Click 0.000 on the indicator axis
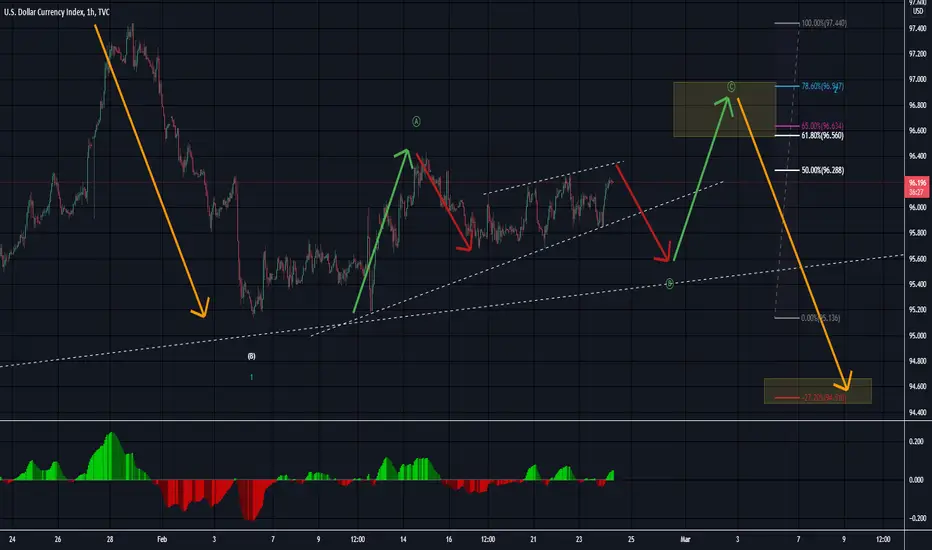The height and width of the screenshot is (550, 932). [917, 480]
